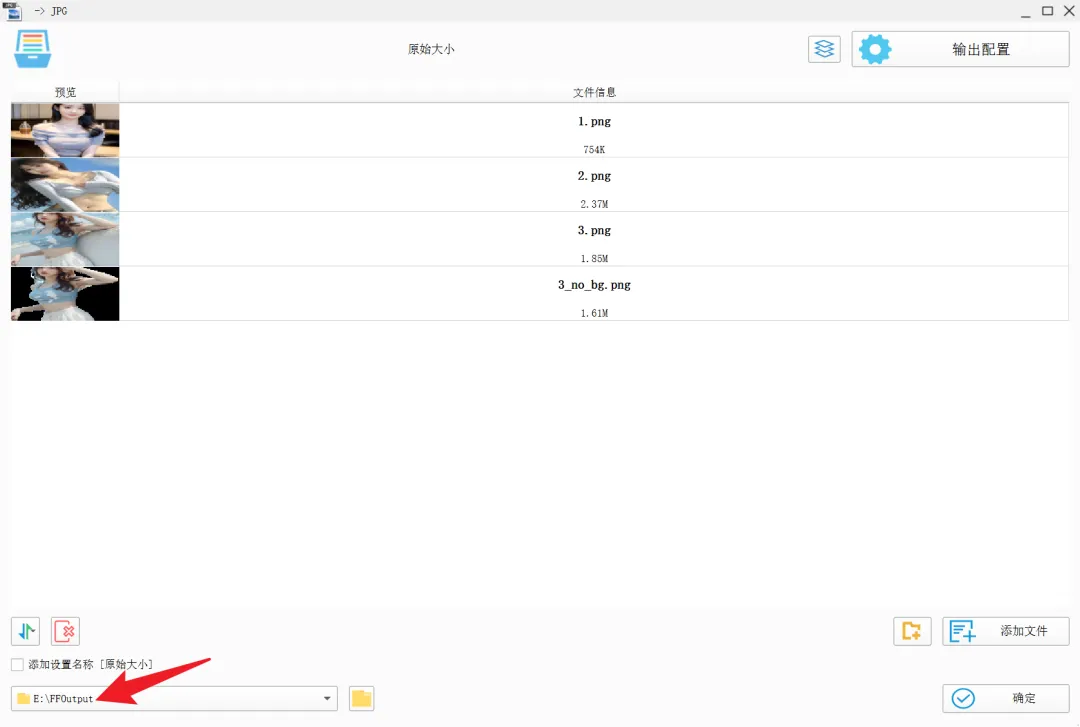Select the 2.png thumbnail preview

point(65,185)
